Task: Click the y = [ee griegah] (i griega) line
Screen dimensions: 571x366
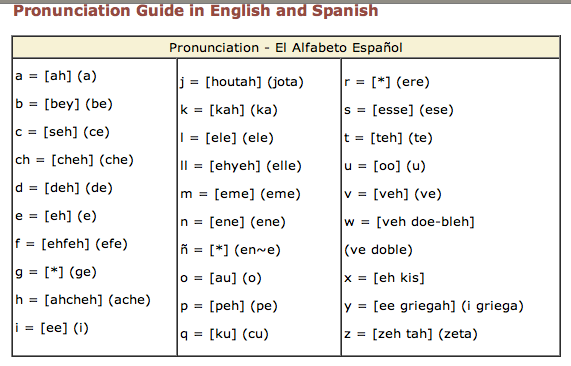Action: point(434,306)
